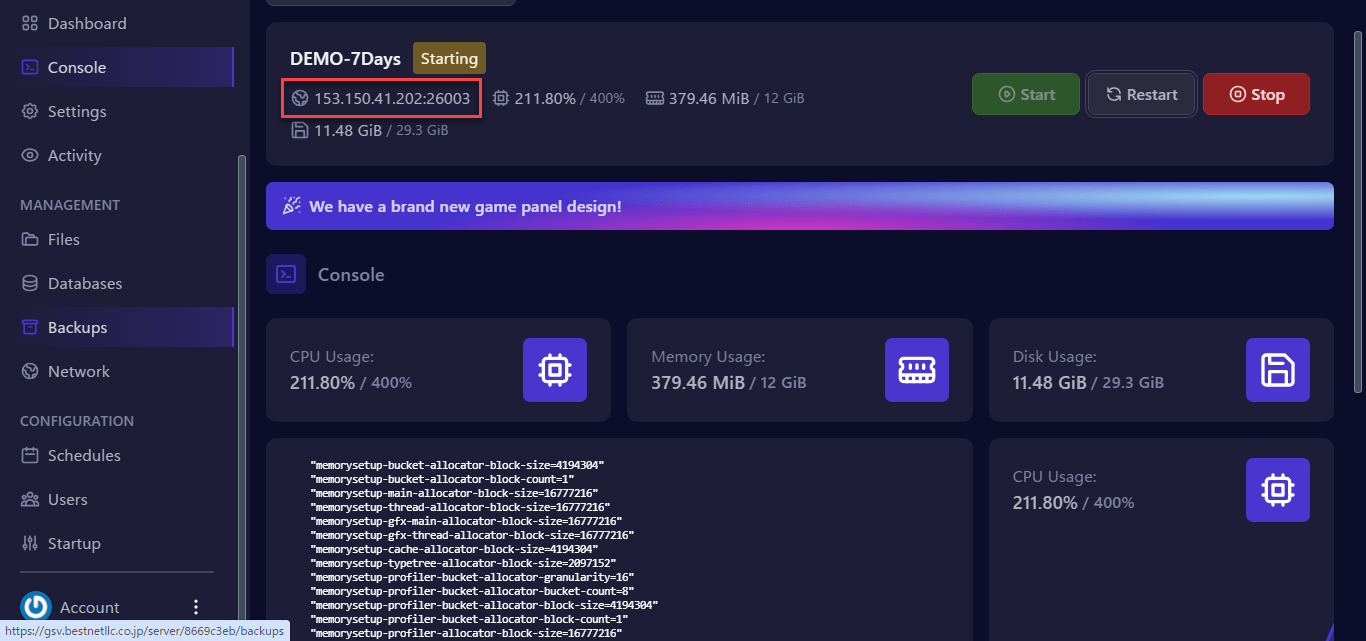This screenshot has width=1366, height=641.
Task: Click the Backups archive icon
Action: (30, 327)
